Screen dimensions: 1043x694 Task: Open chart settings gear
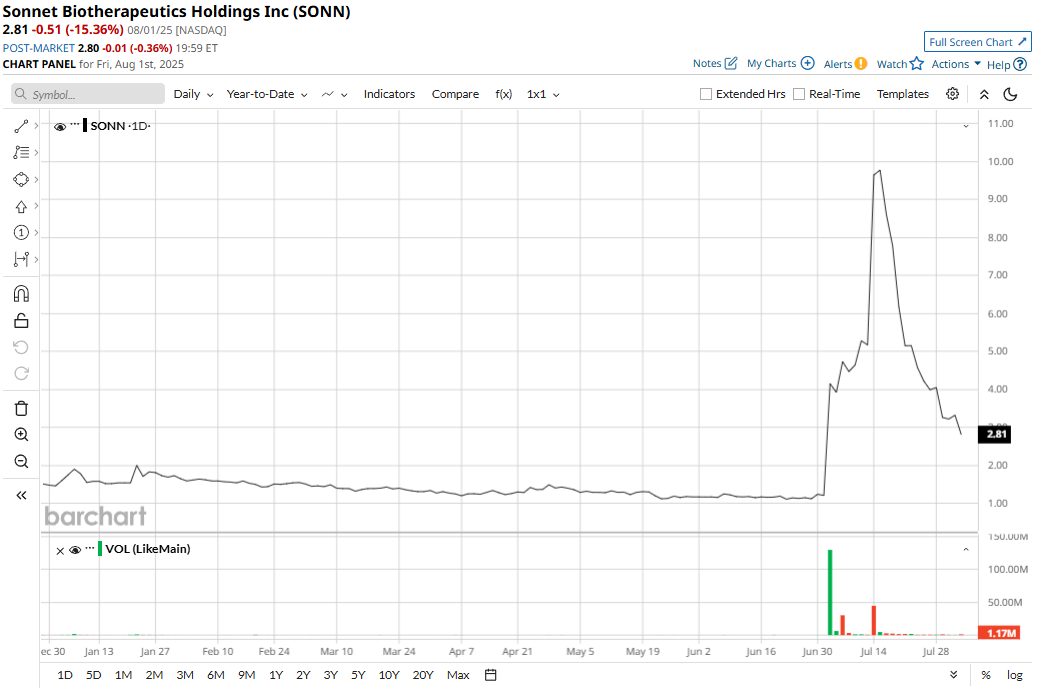click(x=953, y=94)
